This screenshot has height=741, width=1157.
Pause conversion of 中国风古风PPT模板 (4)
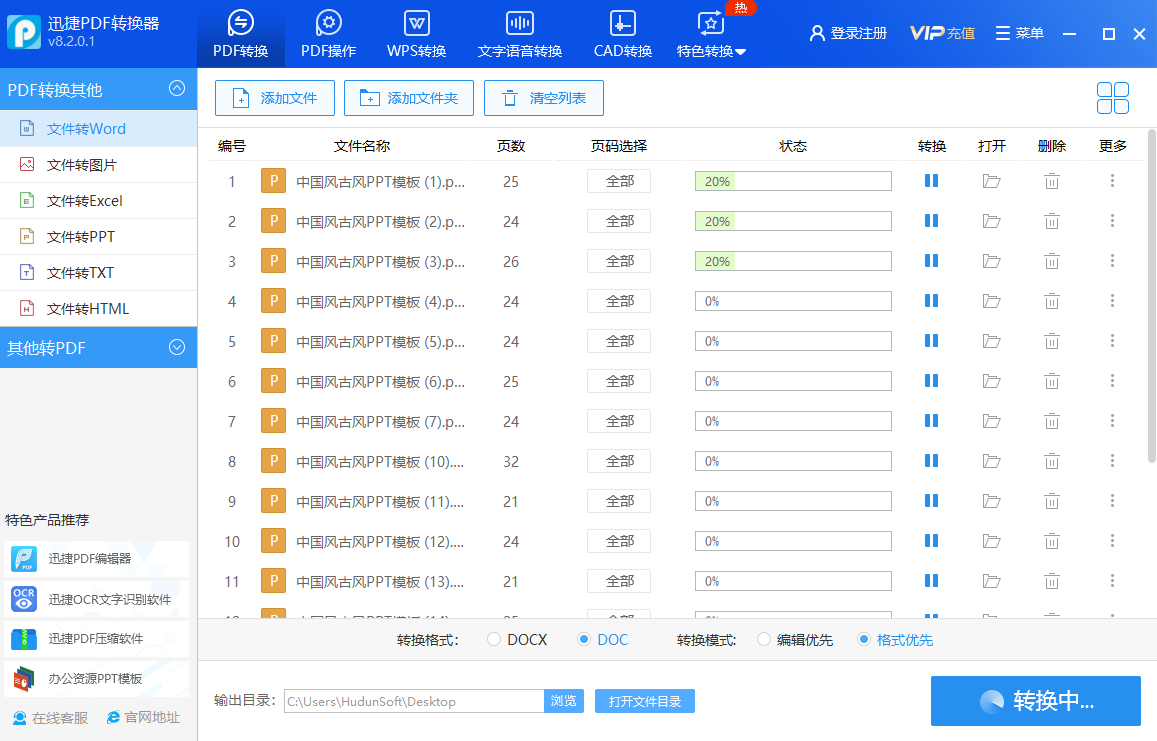[931, 301]
